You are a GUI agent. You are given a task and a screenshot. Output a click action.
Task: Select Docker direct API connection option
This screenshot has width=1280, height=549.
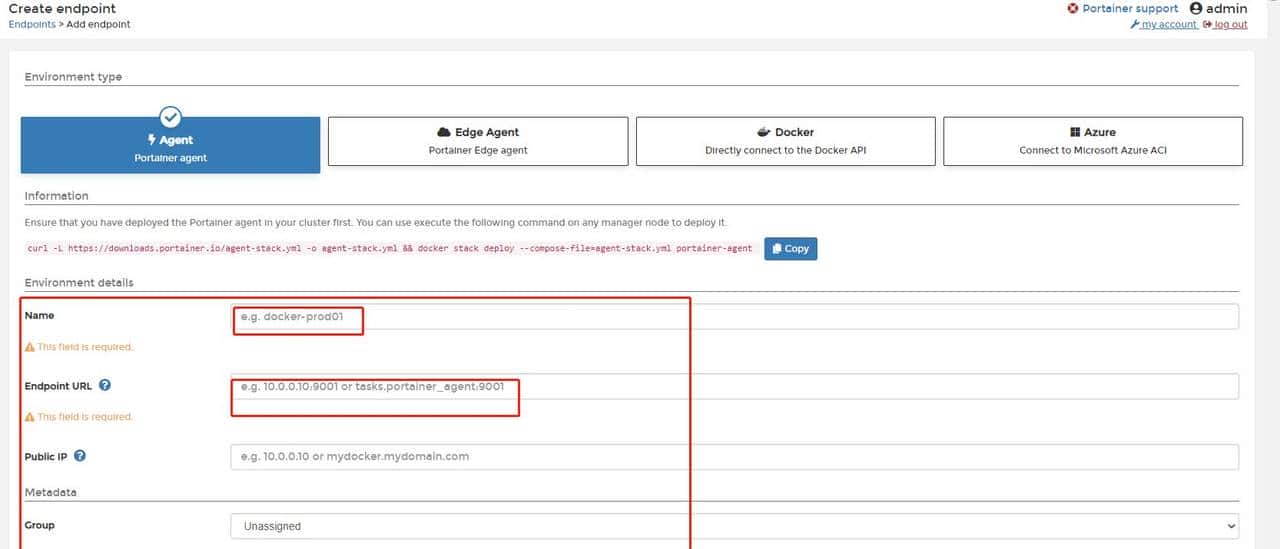[x=786, y=141]
